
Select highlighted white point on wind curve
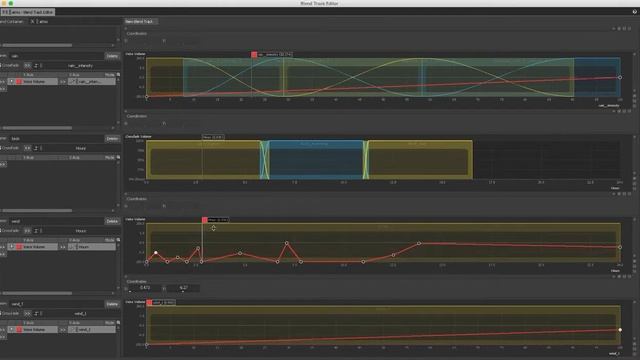(156, 253)
